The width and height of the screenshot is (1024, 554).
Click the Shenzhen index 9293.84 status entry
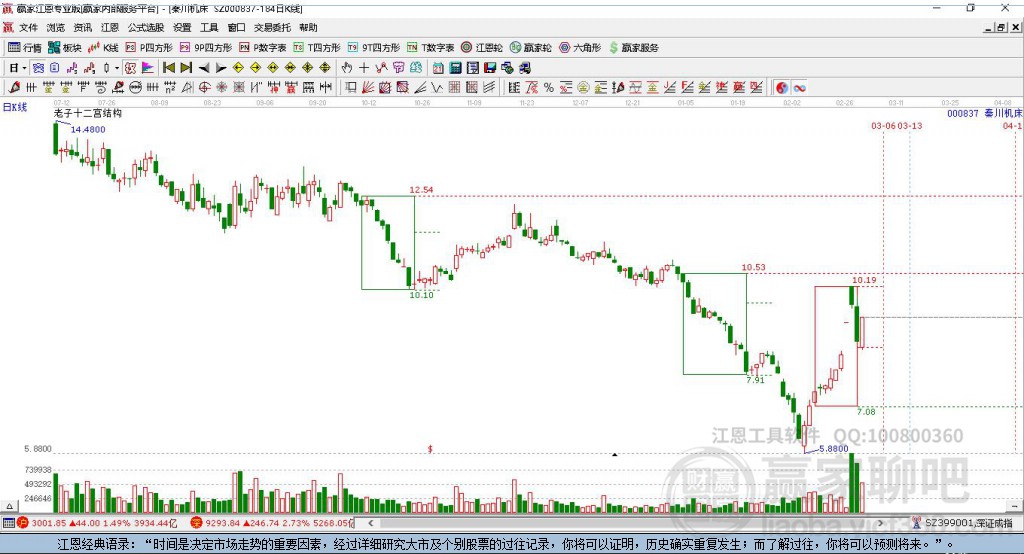pos(272,523)
